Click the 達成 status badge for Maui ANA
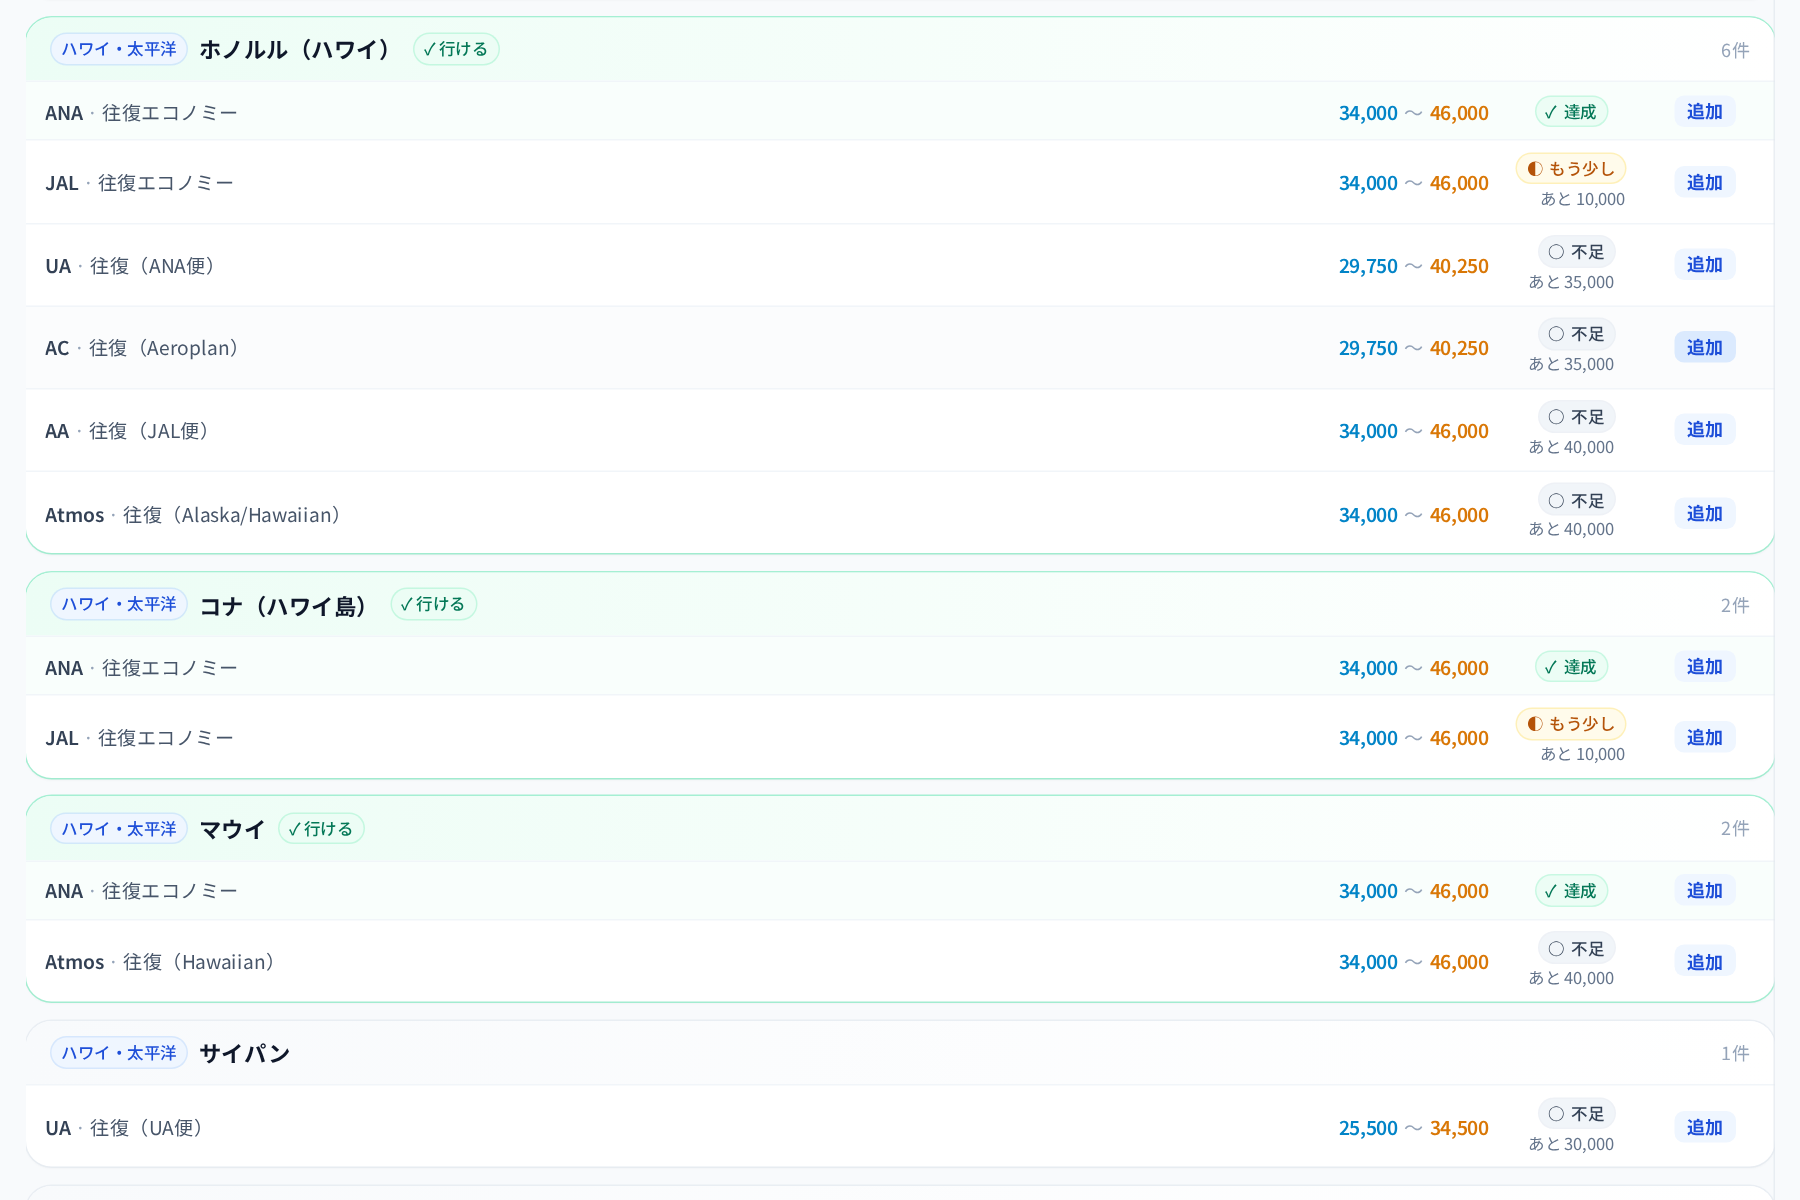Image resolution: width=1800 pixels, height=1200 pixels. (x=1571, y=891)
